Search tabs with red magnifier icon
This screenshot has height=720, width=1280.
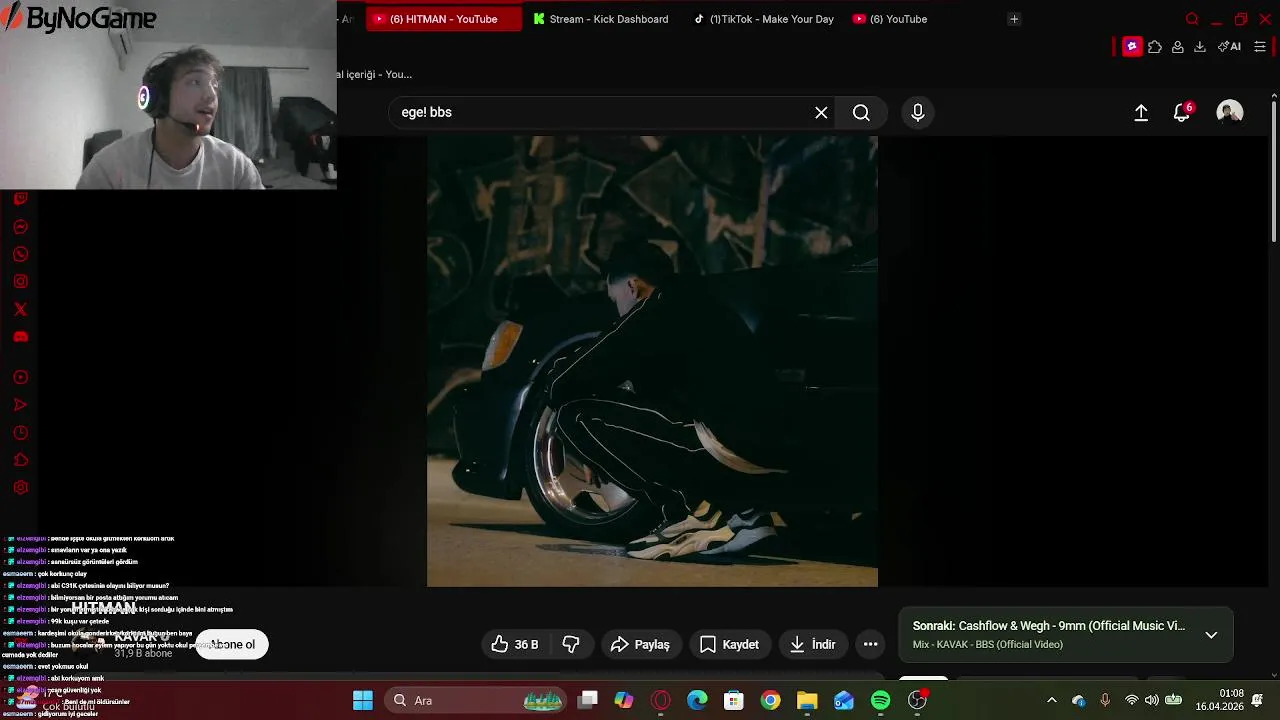1192,19
